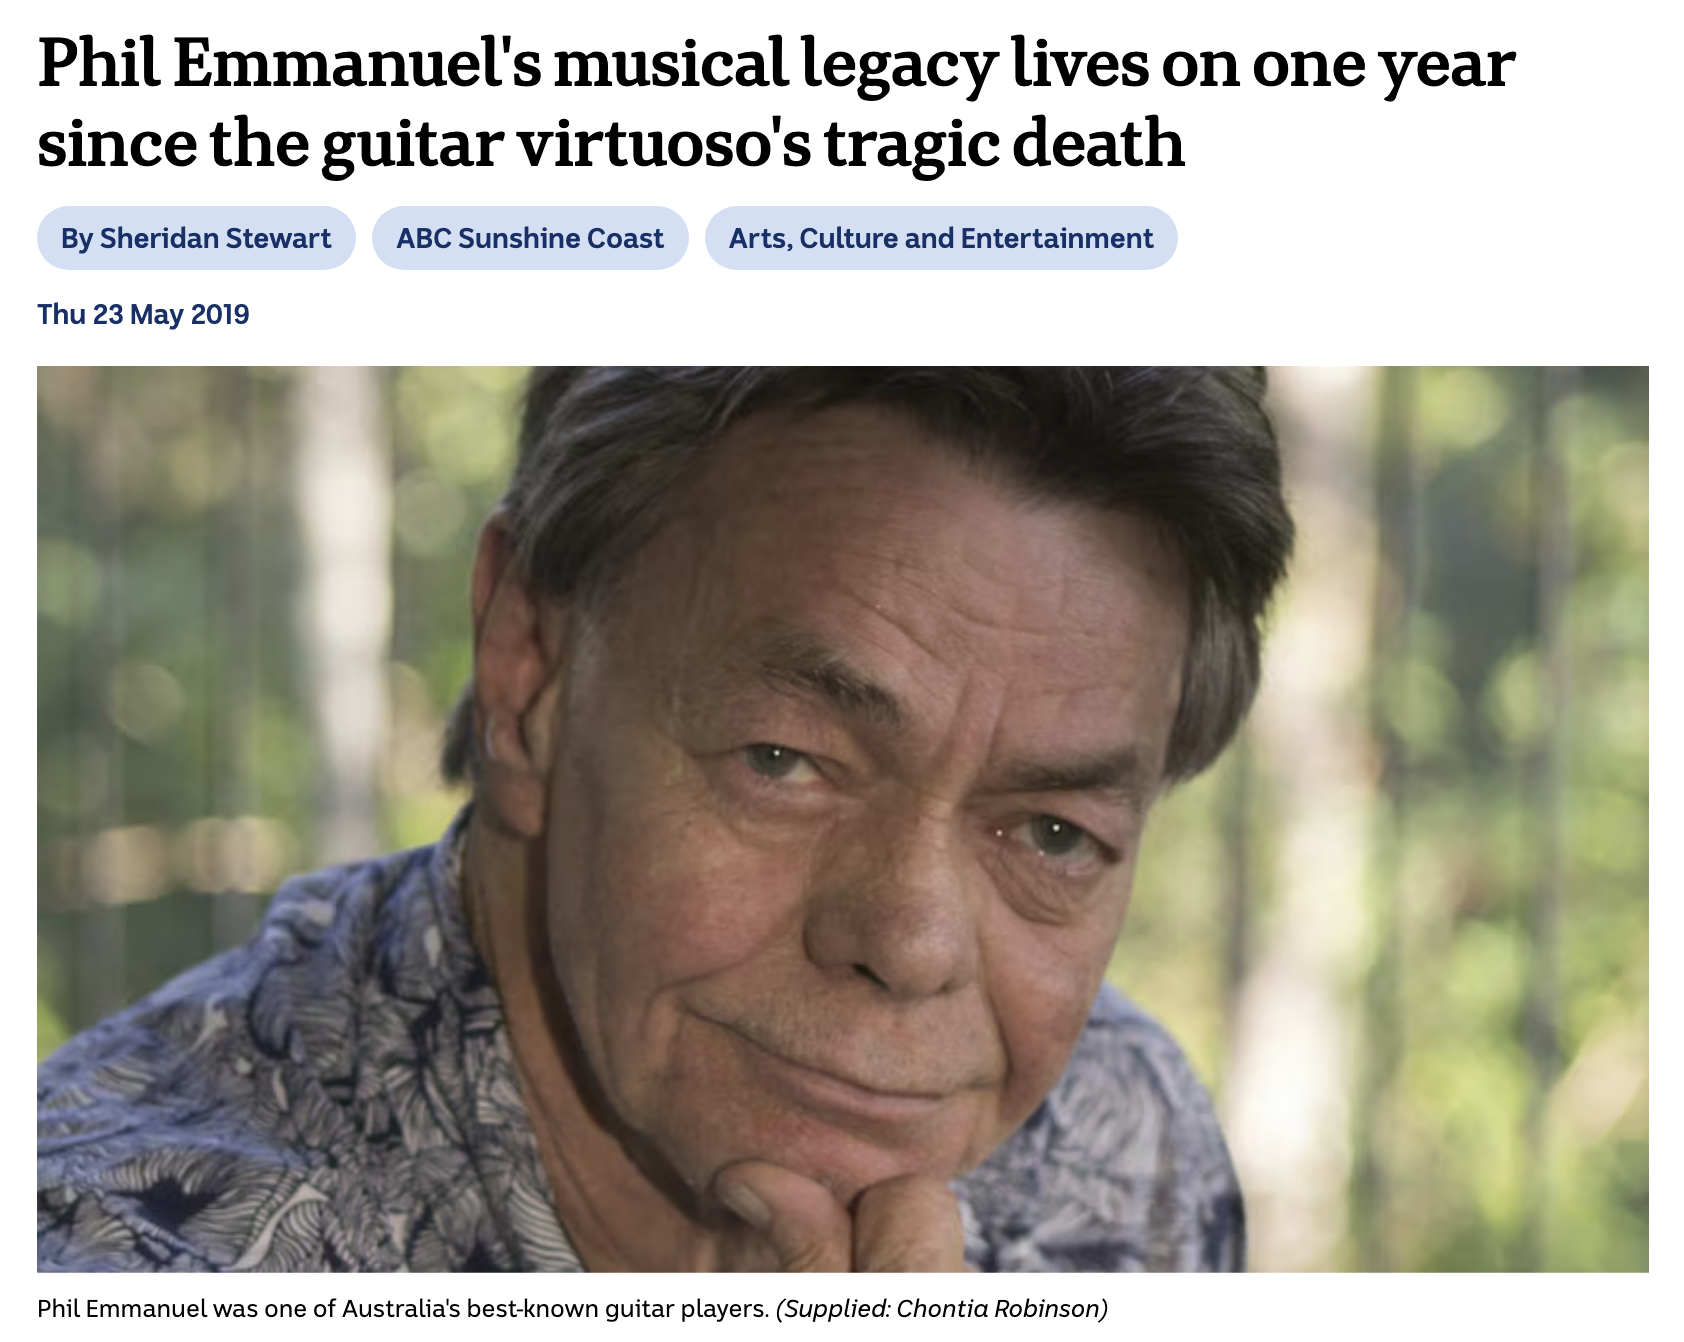Click the article headline about Phil Emmanuel

[775, 102]
